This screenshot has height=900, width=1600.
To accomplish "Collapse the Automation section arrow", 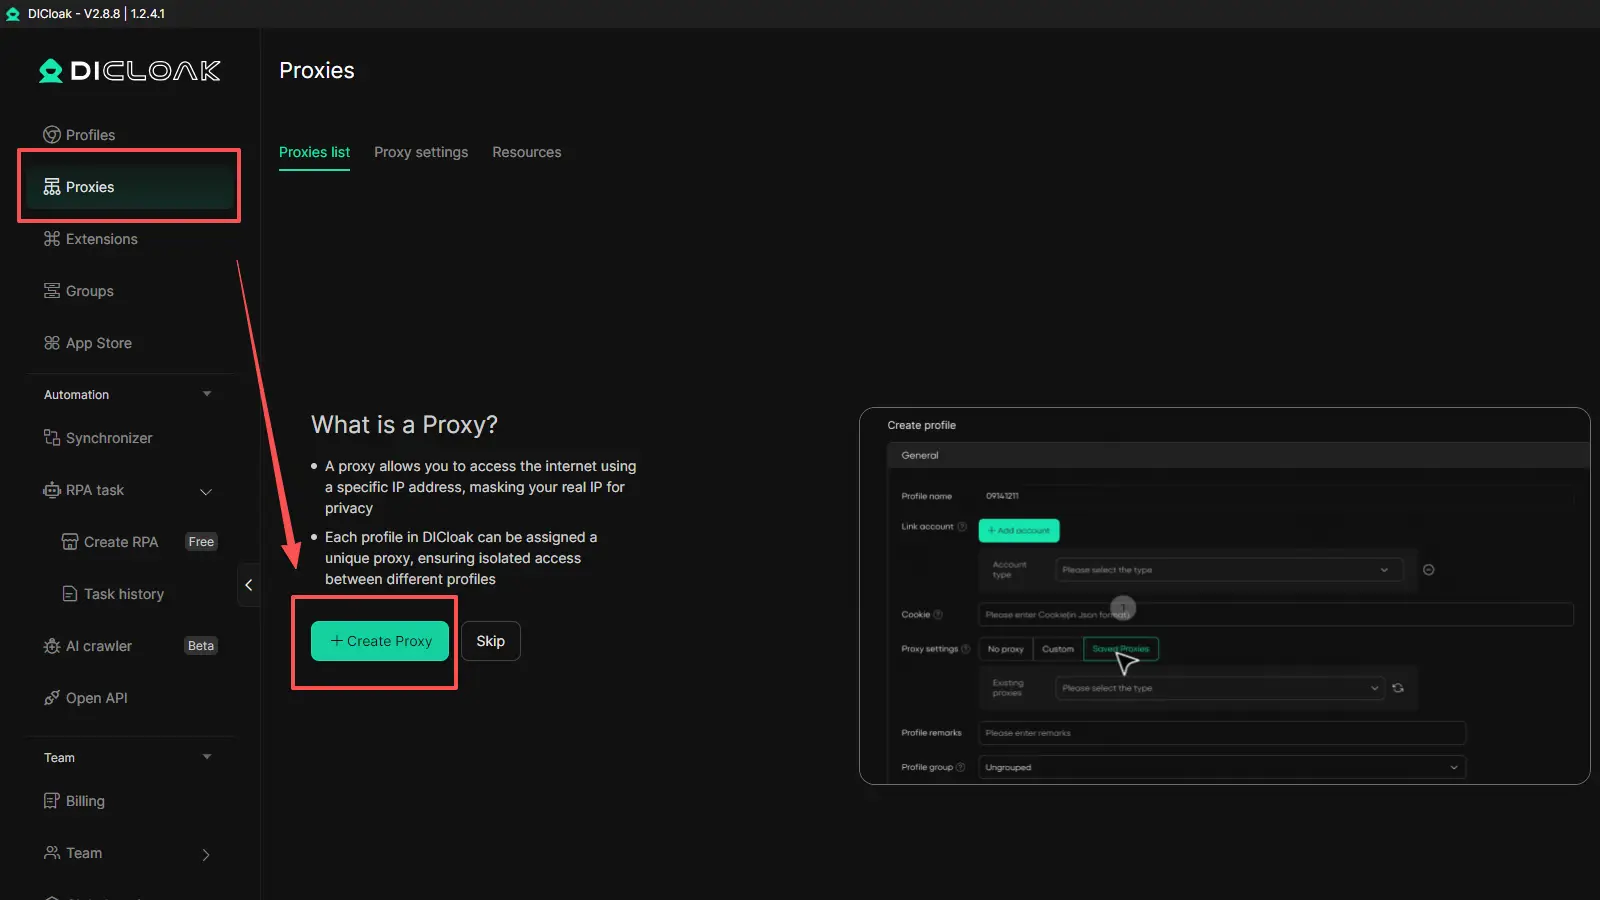I will tap(207, 394).
